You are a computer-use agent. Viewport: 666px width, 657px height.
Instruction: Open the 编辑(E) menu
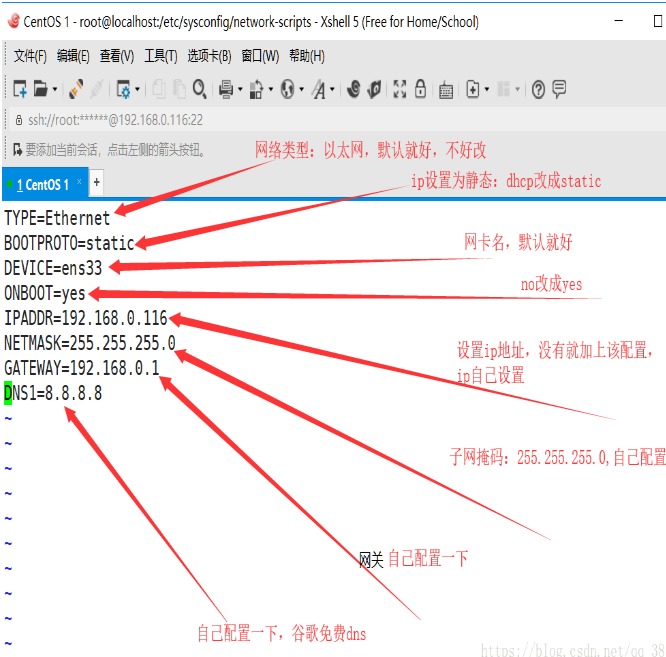73,56
